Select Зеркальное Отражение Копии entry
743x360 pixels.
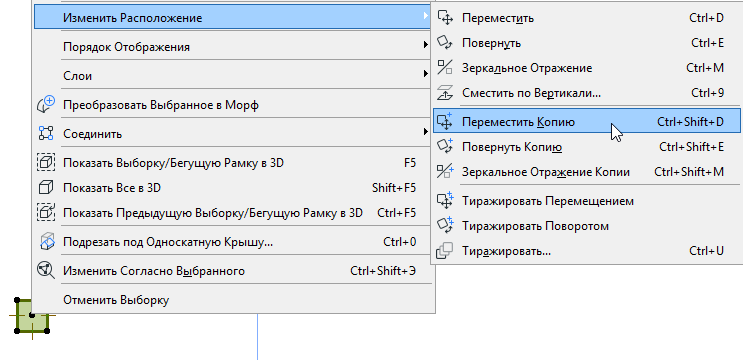[586, 171]
